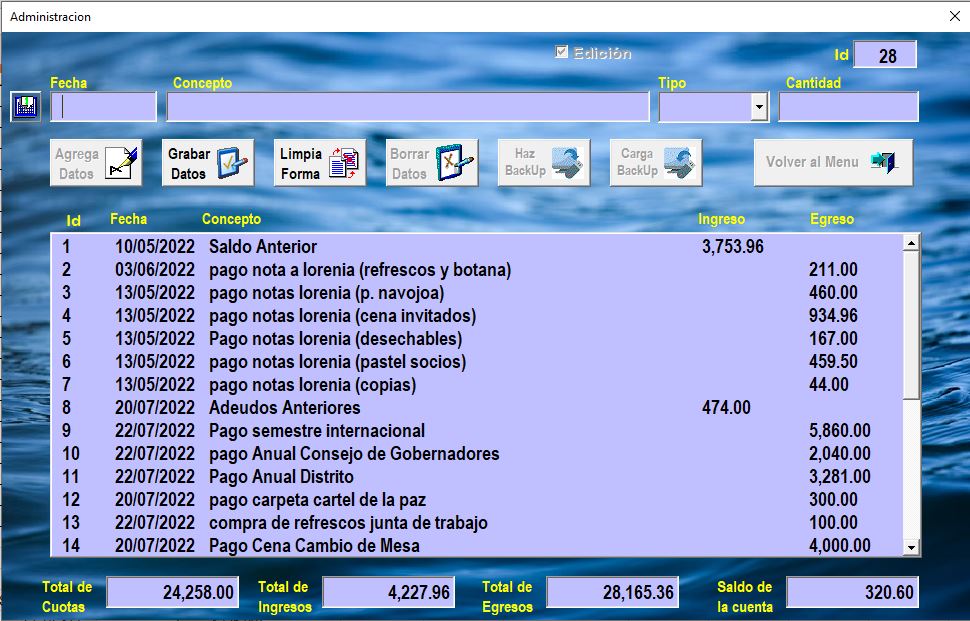
Task: Select row "Adeudos Anteriores"
Action: coord(476,407)
